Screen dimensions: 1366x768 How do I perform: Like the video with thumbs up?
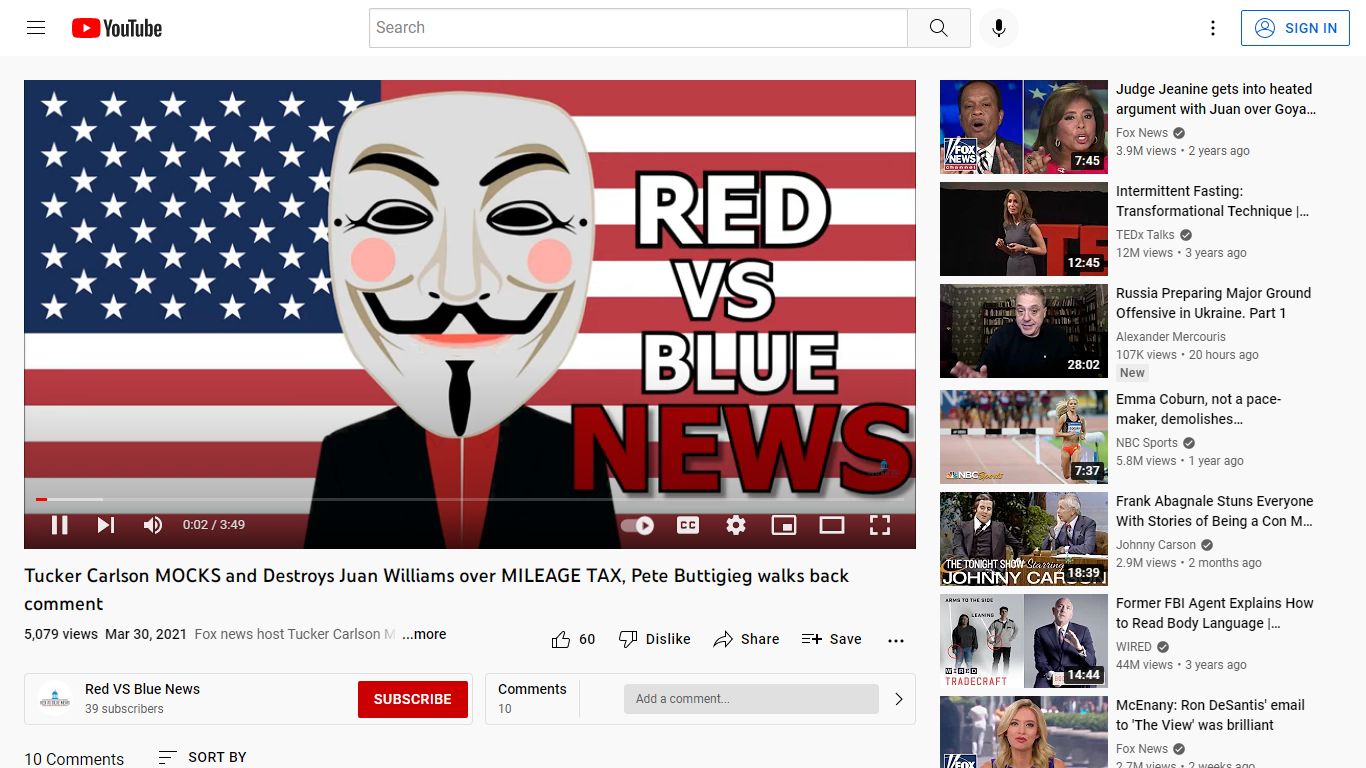pos(573,639)
